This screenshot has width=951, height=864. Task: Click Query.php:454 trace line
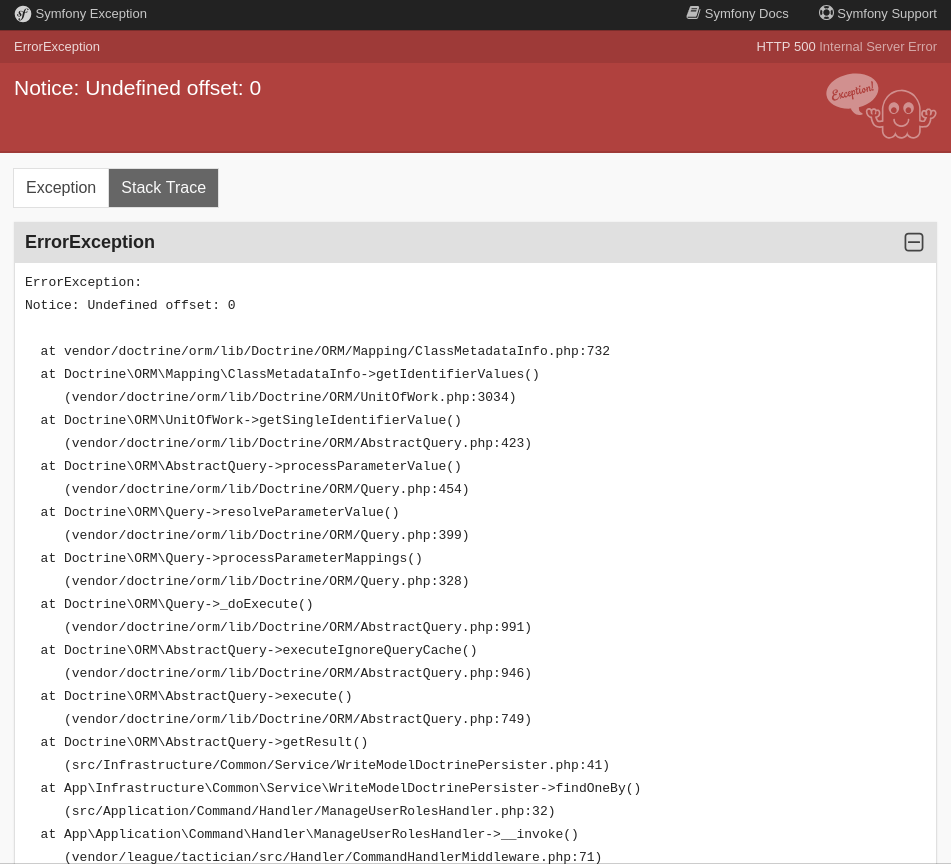pos(267,489)
